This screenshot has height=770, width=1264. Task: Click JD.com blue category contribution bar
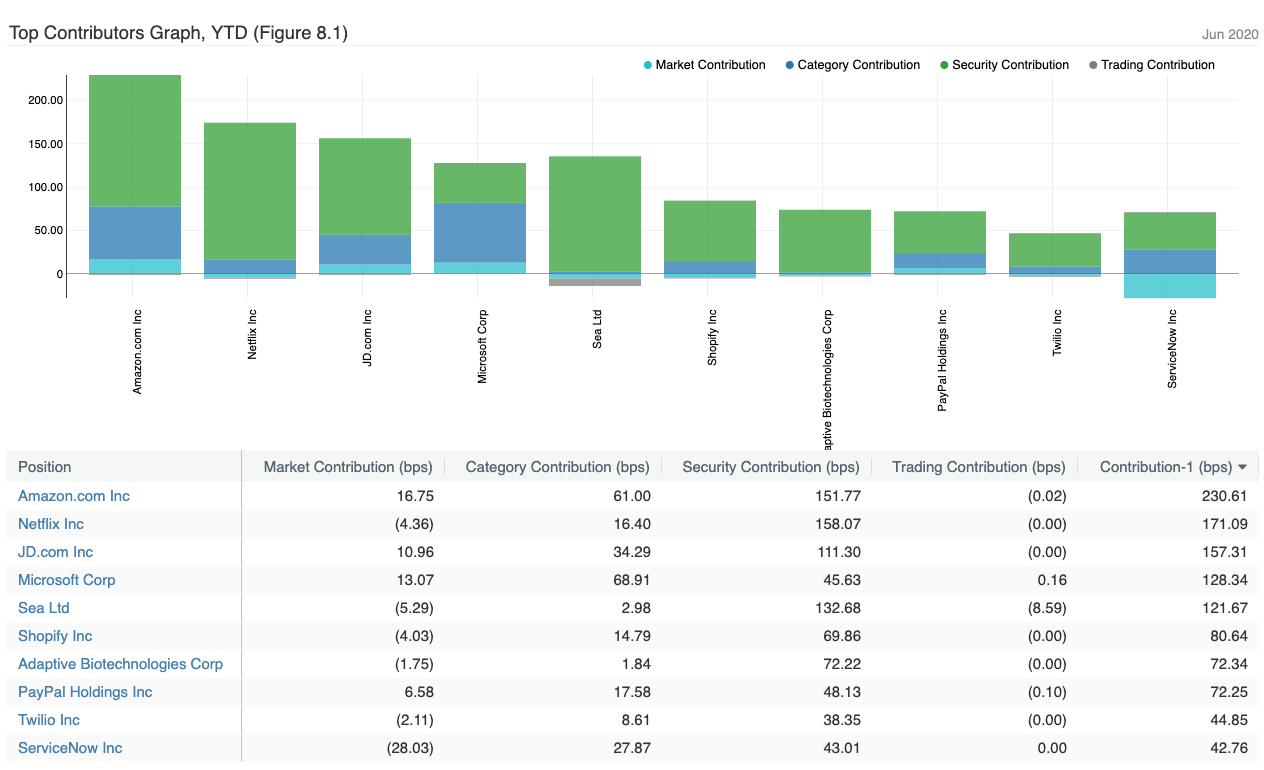click(x=365, y=250)
